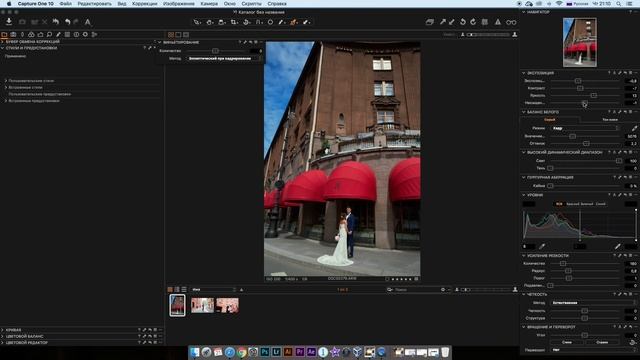
Task: Click the Spotlight icon in menu bar
Action: tap(619, 4)
